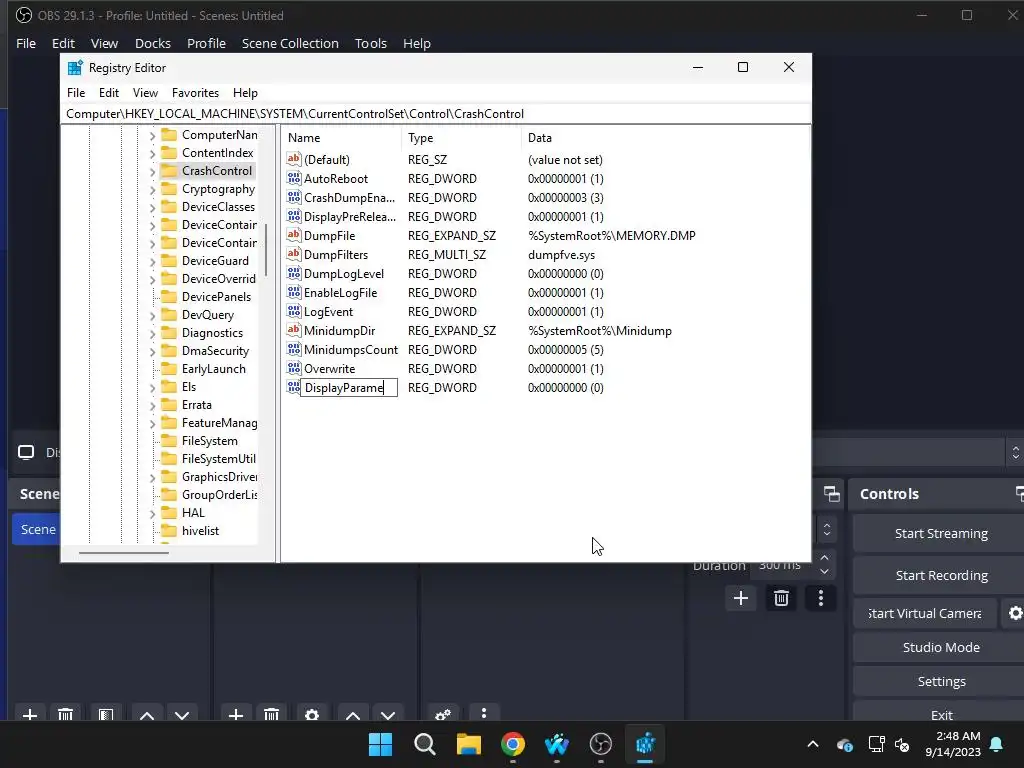Select MinidumpsCount registry value

coord(351,350)
